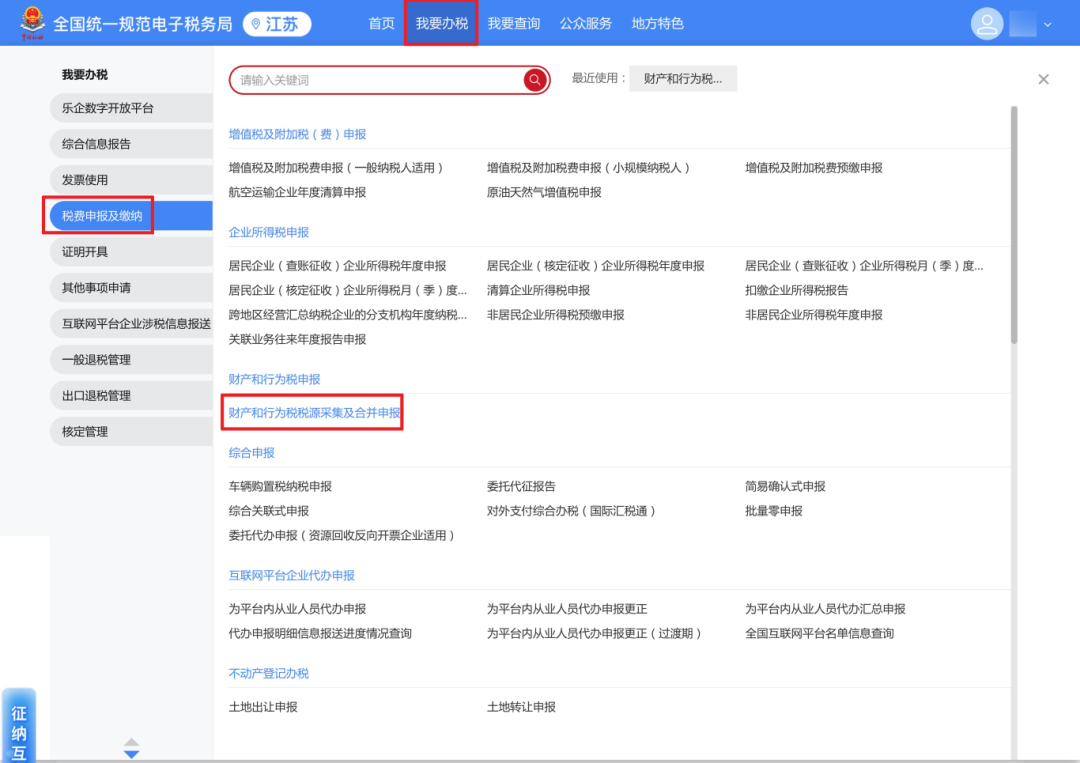Image resolution: width=1080 pixels, height=763 pixels.
Task: Open 为平台内从业人员代办申报更正（过渡期）
Action: [x=596, y=634]
